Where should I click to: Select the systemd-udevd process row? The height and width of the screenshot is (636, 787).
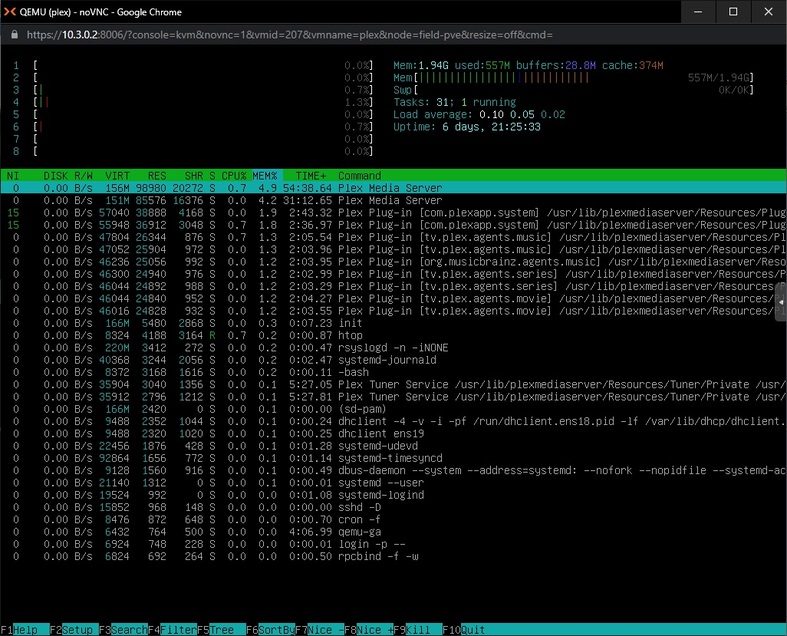tap(394, 446)
